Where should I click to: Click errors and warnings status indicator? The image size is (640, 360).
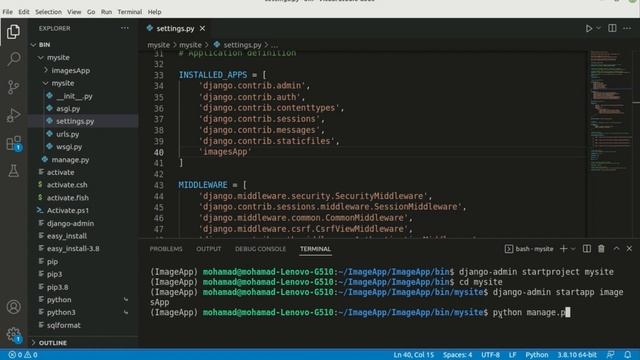(x=23, y=355)
